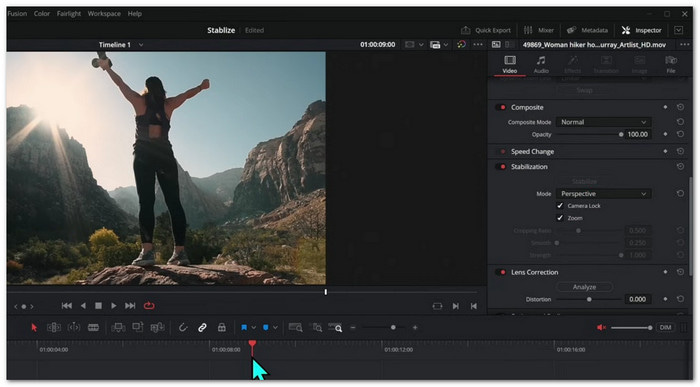Select the Blade Edit Mode tool

(x=93, y=328)
